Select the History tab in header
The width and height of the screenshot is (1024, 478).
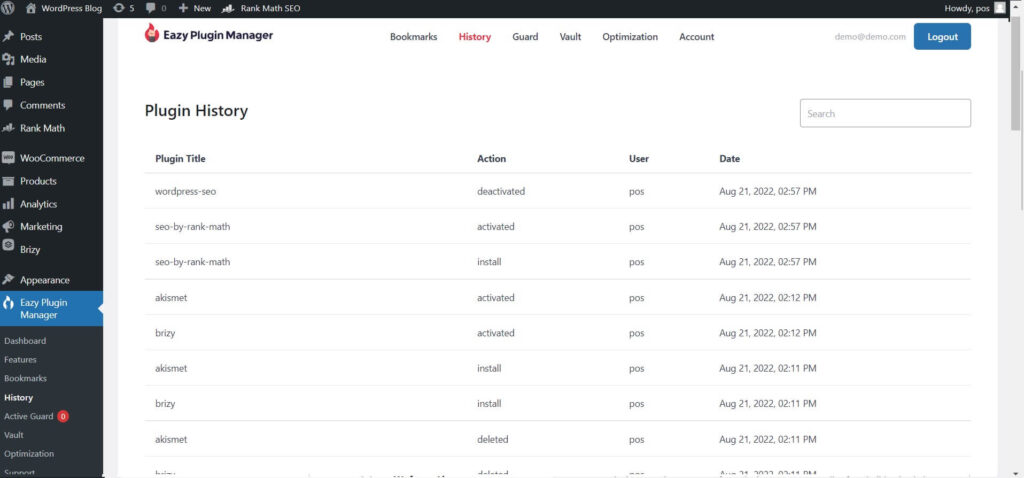[475, 37]
